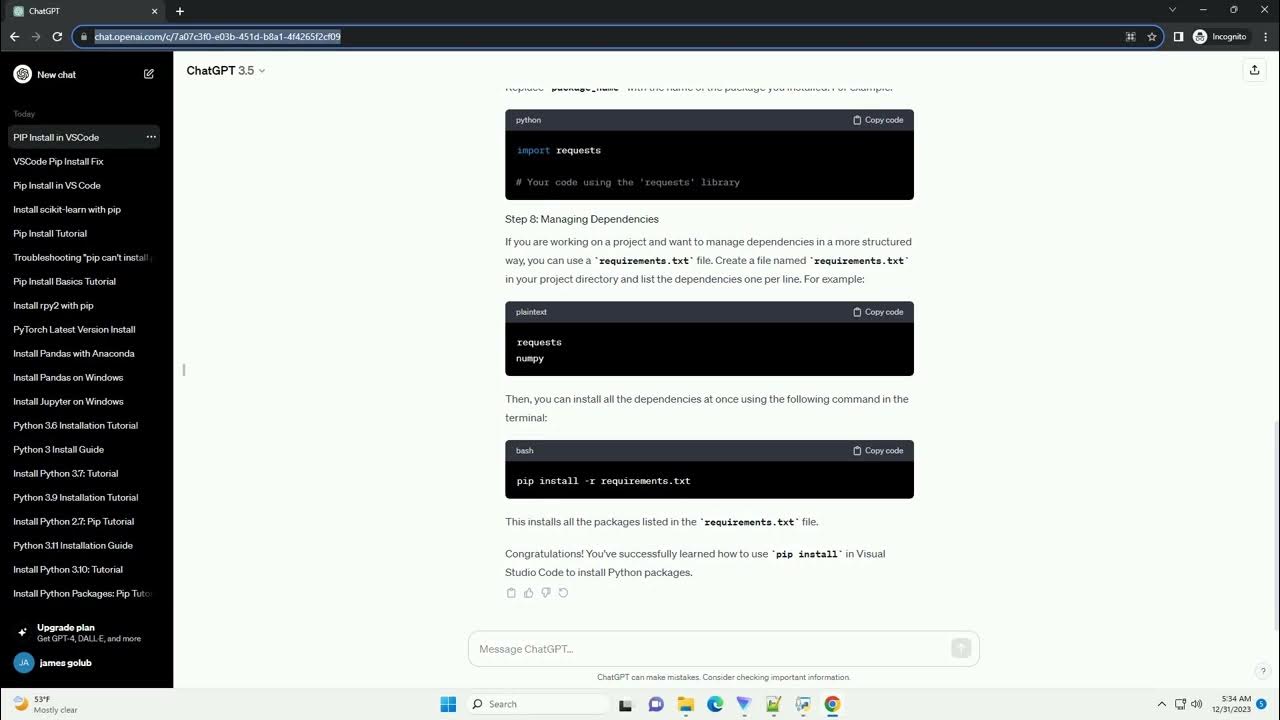Click the install app icon in address bar
Screen dimensions: 1280x720
[x=1130, y=37]
